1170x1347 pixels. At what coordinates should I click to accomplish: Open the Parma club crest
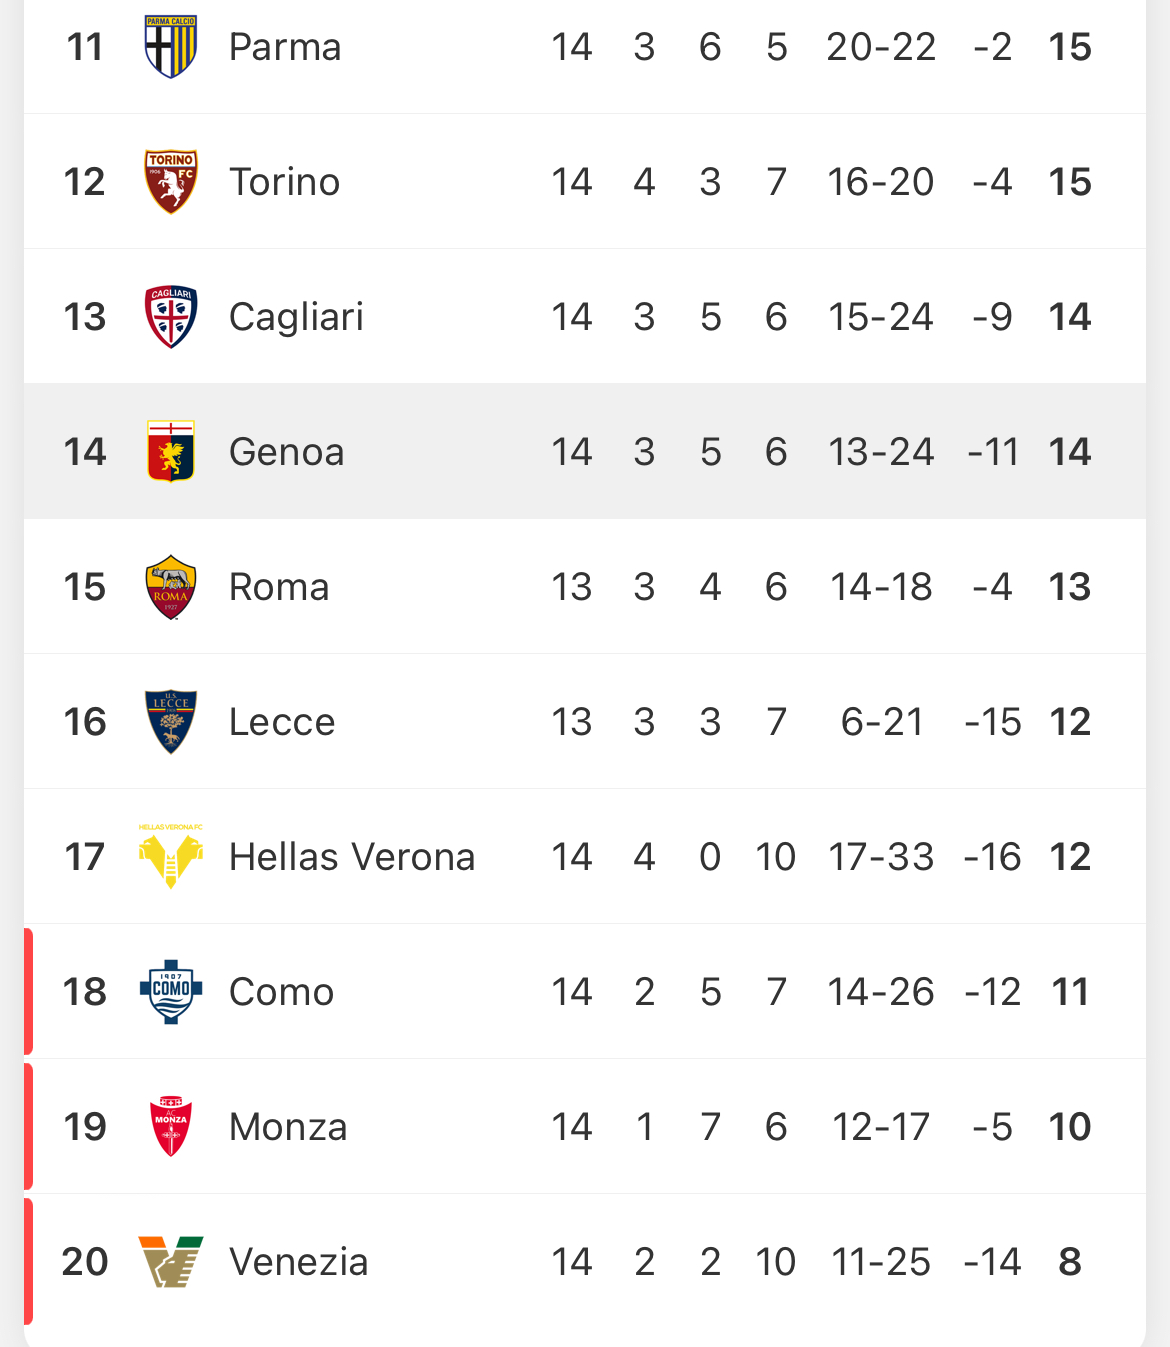coord(171,47)
